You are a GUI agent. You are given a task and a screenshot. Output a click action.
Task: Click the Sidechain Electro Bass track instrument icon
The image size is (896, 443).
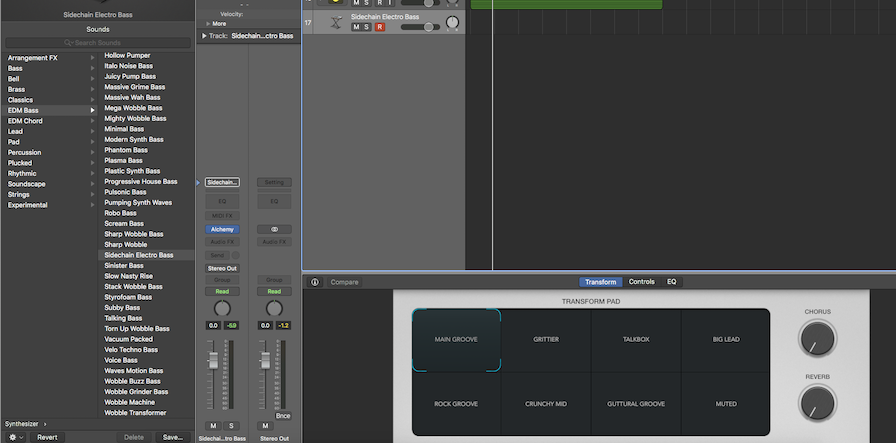(336, 22)
